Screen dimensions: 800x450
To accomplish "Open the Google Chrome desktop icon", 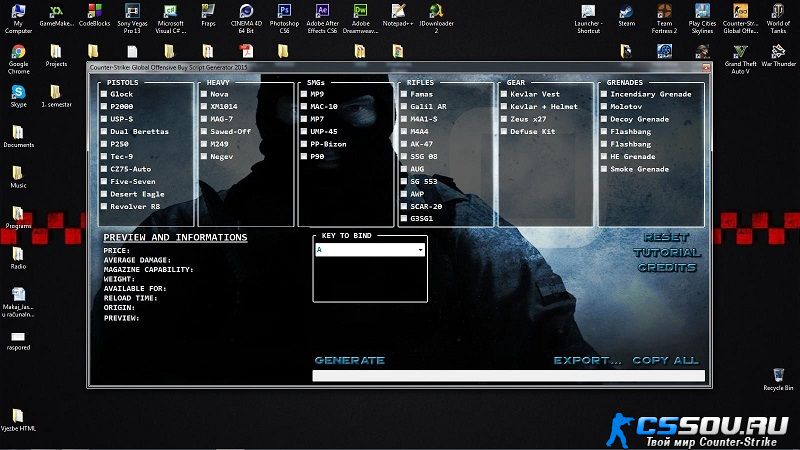I will tap(18, 59).
